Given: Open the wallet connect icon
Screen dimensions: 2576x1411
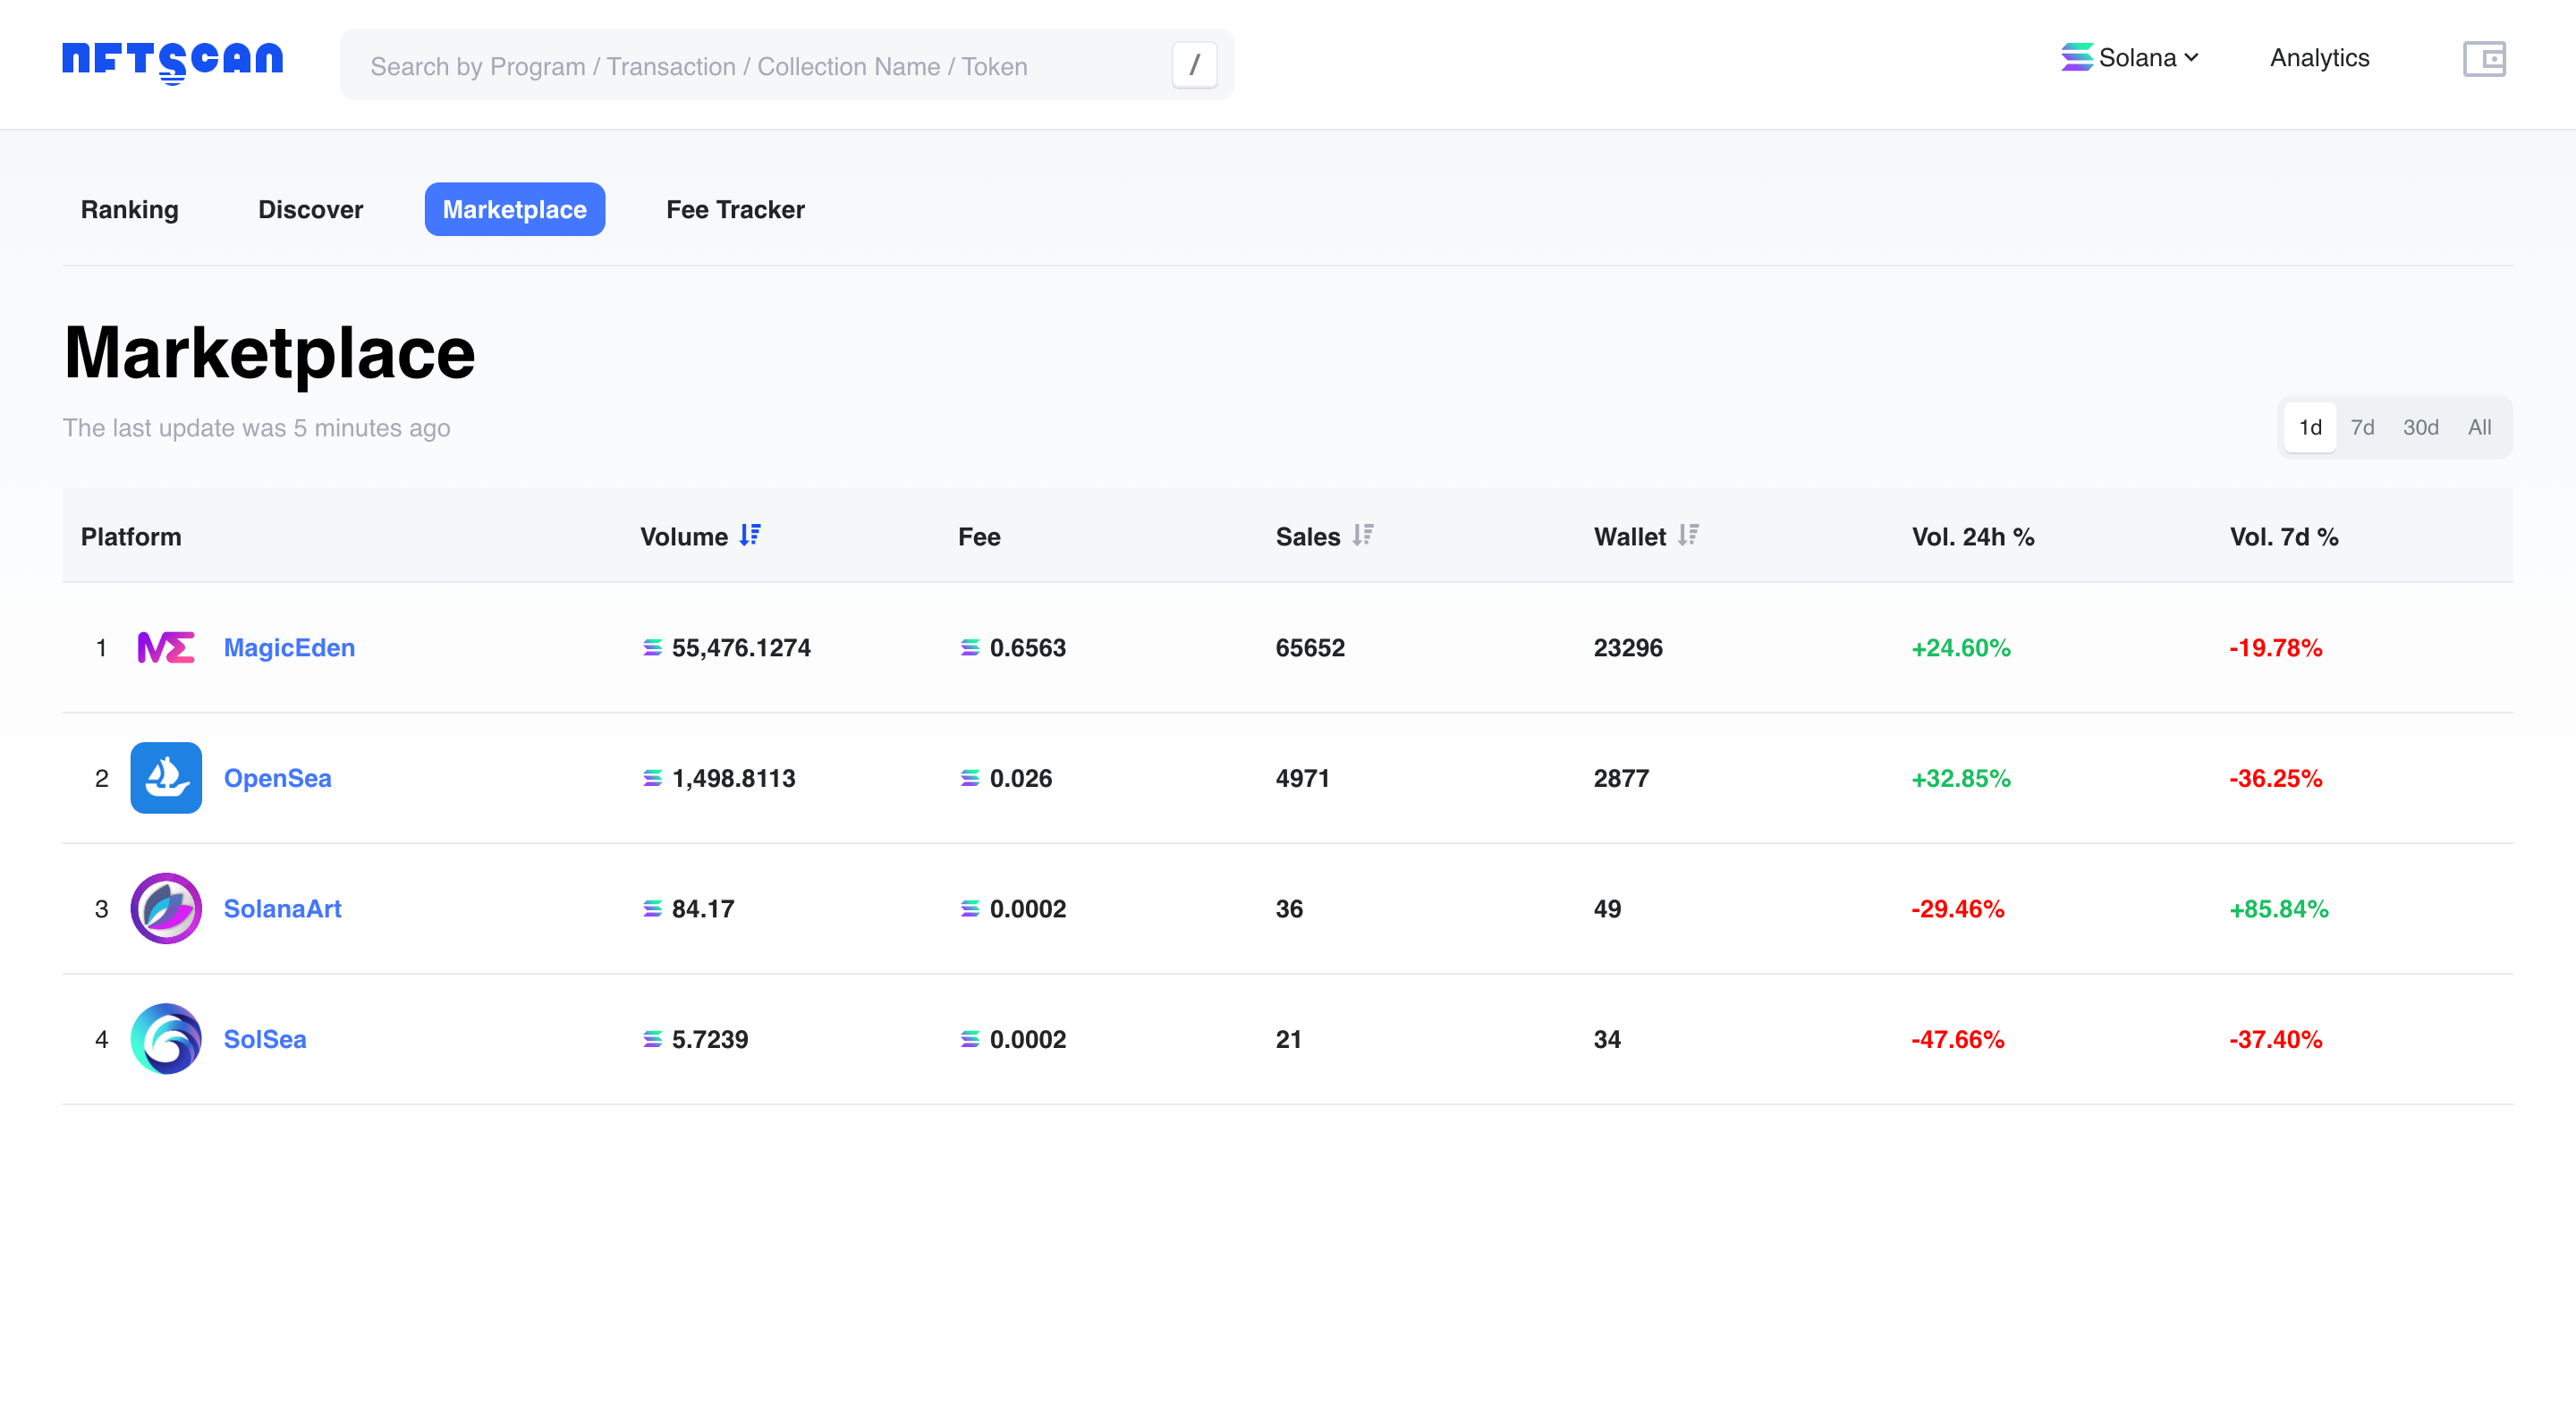Looking at the screenshot, I should (2484, 59).
